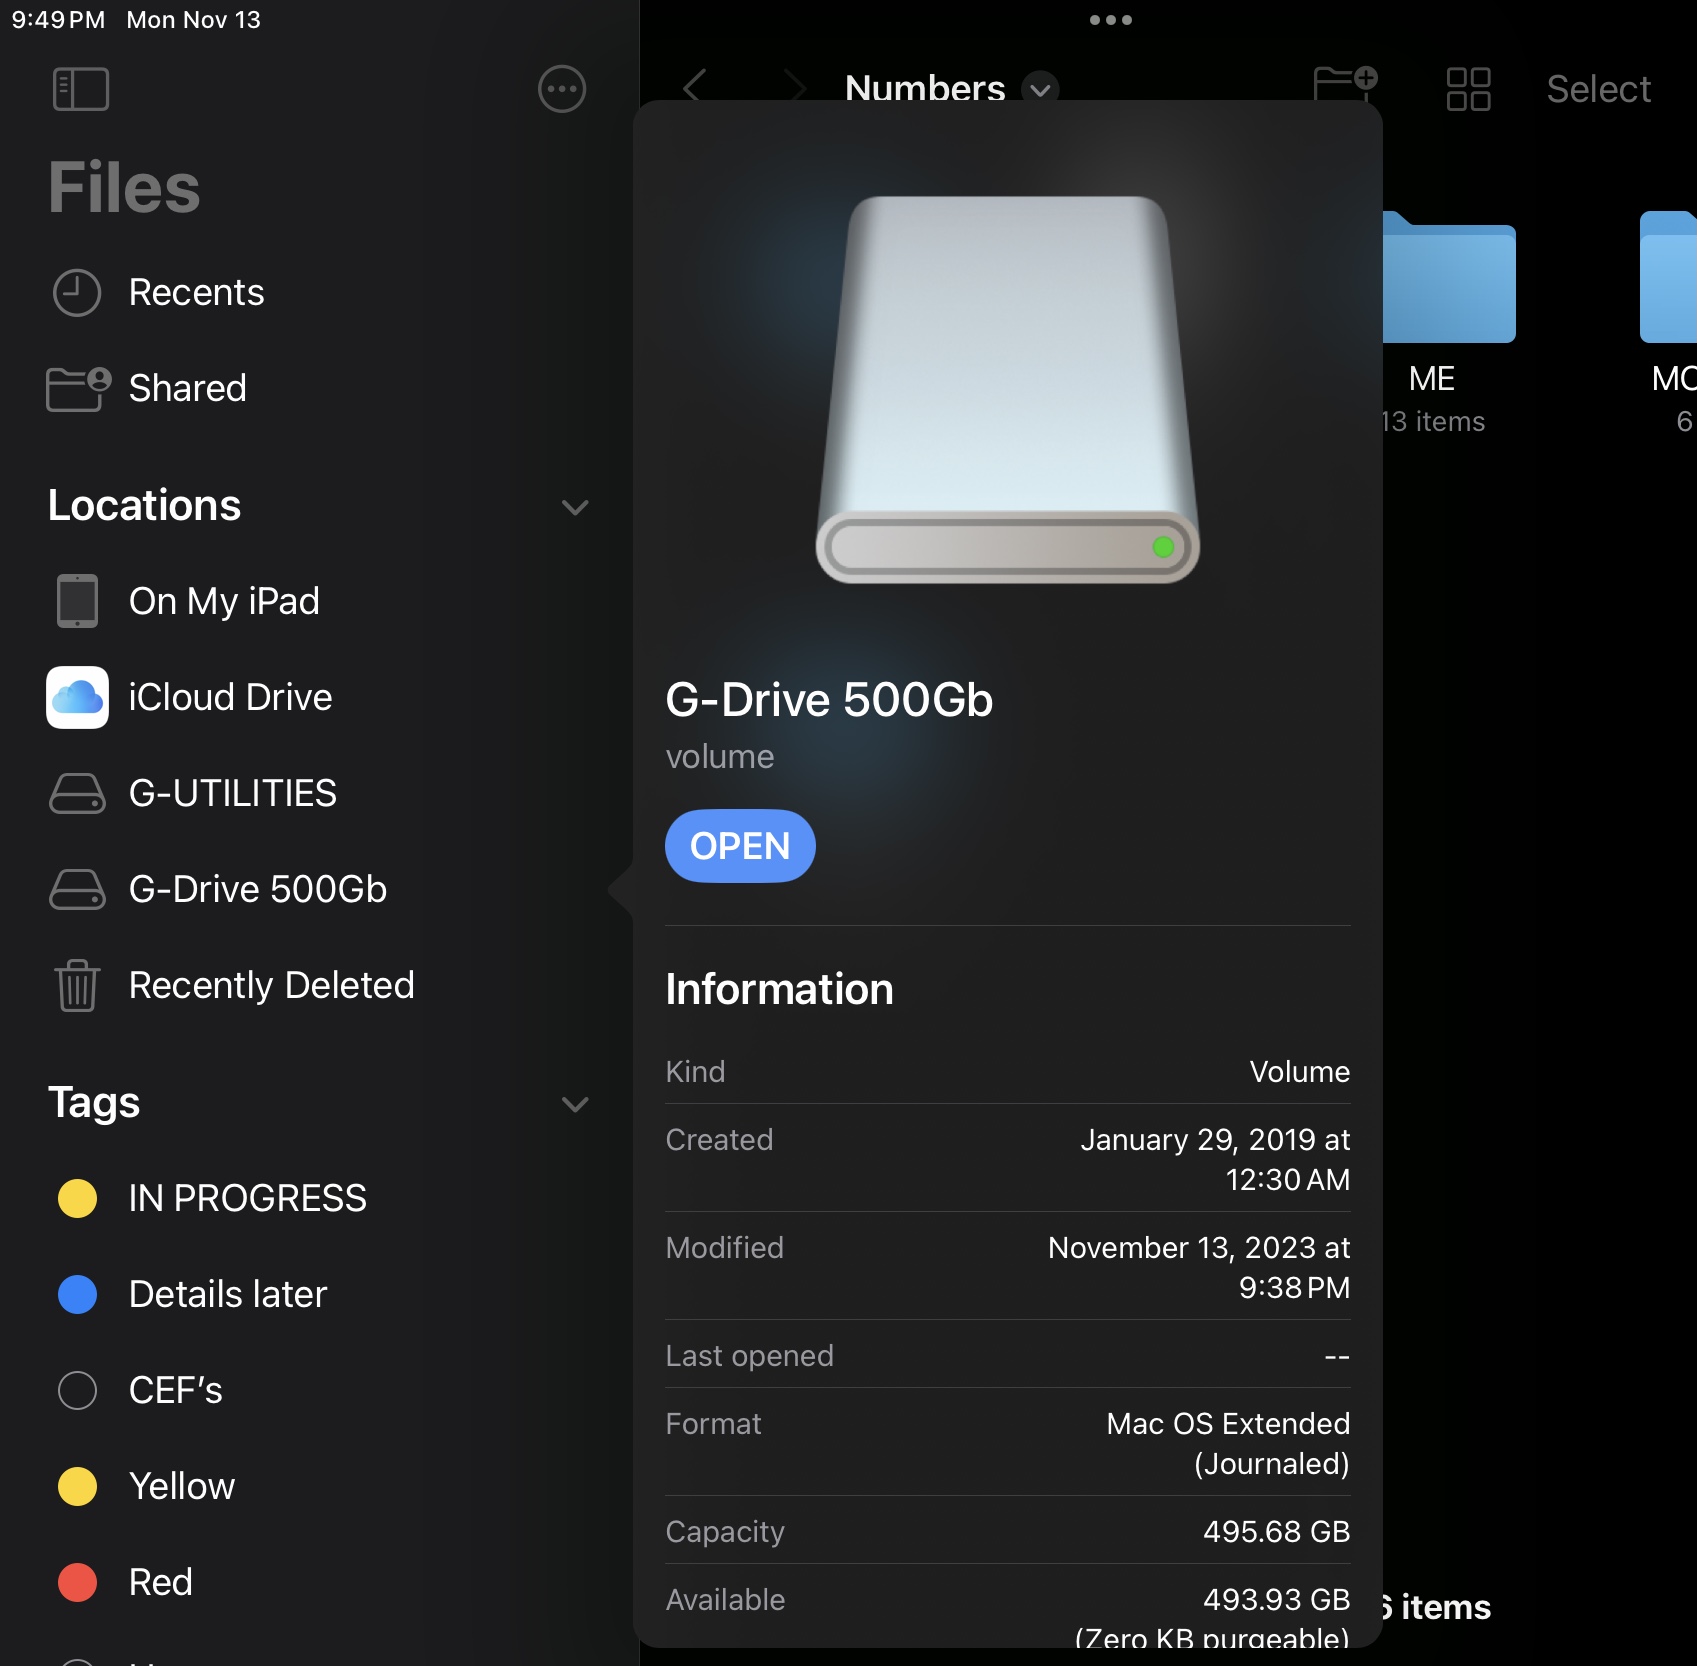1697x1666 pixels.
Task: Click the Capacity value '495.68 GB'
Action: coord(1276,1532)
